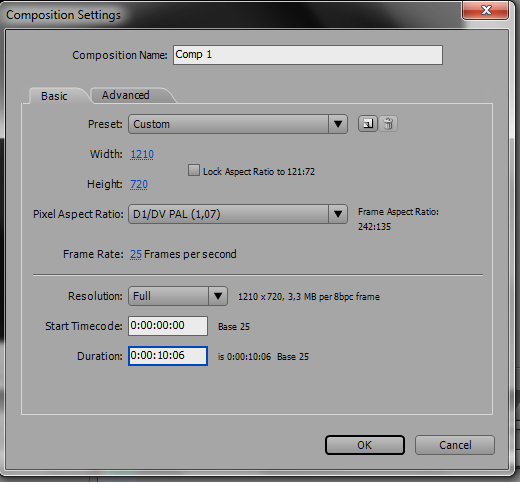Click the save preset icon
This screenshot has height=484, width=522.
click(367, 124)
